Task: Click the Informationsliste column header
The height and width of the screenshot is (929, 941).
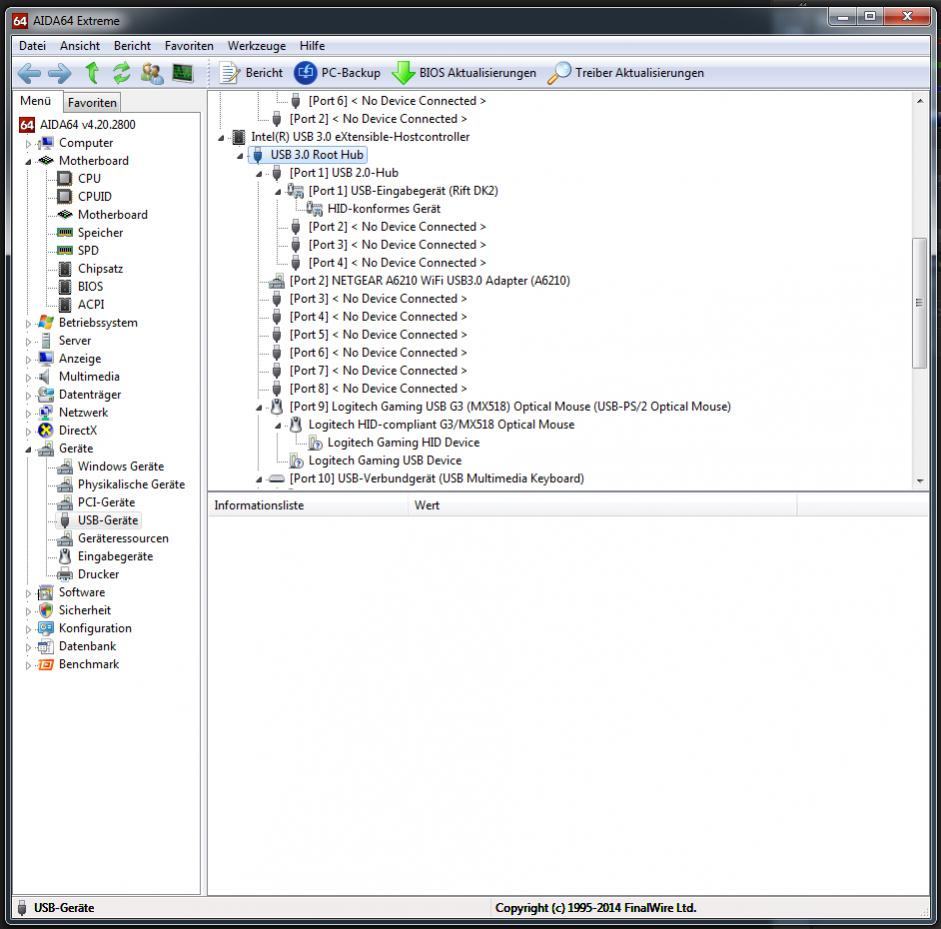Action: click(x=308, y=506)
